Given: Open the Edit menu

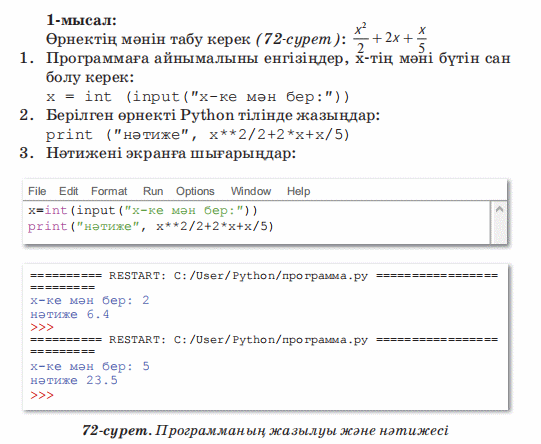Looking at the screenshot, I should tap(68, 191).
